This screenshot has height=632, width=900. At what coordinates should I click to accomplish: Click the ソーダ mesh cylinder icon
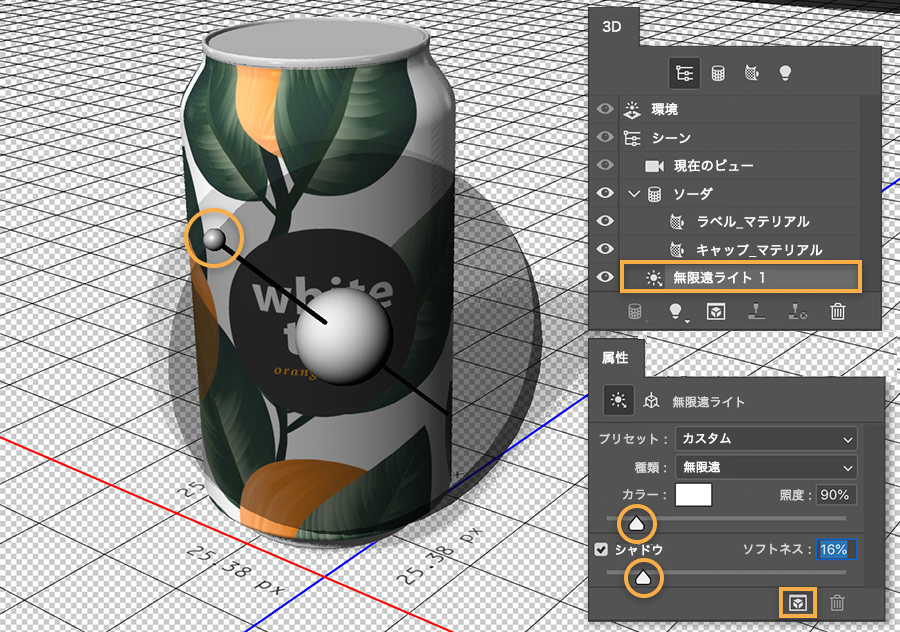click(654, 194)
